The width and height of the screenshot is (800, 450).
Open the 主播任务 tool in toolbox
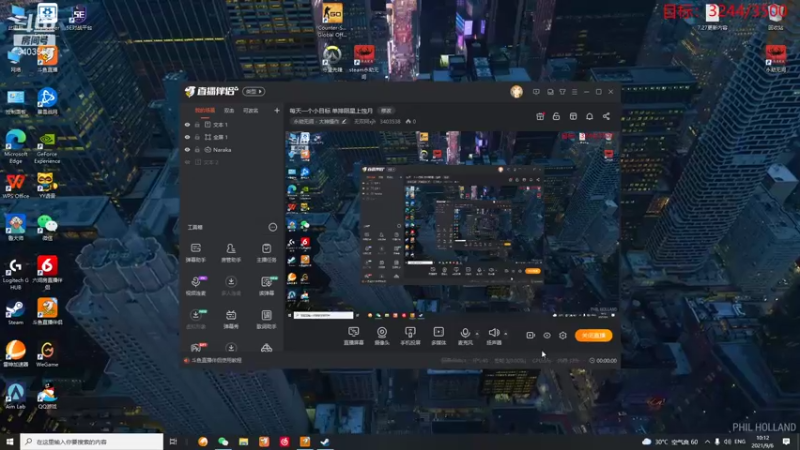coord(266,253)
